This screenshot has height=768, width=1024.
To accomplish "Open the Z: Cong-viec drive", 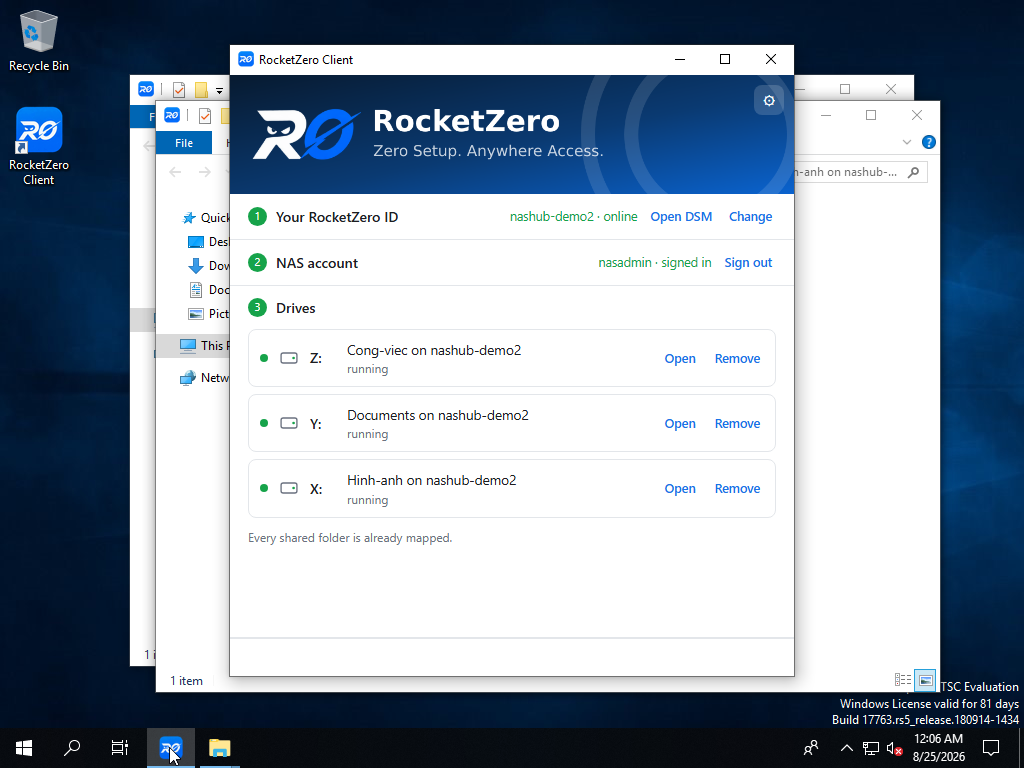I will (x=680, y=359).
